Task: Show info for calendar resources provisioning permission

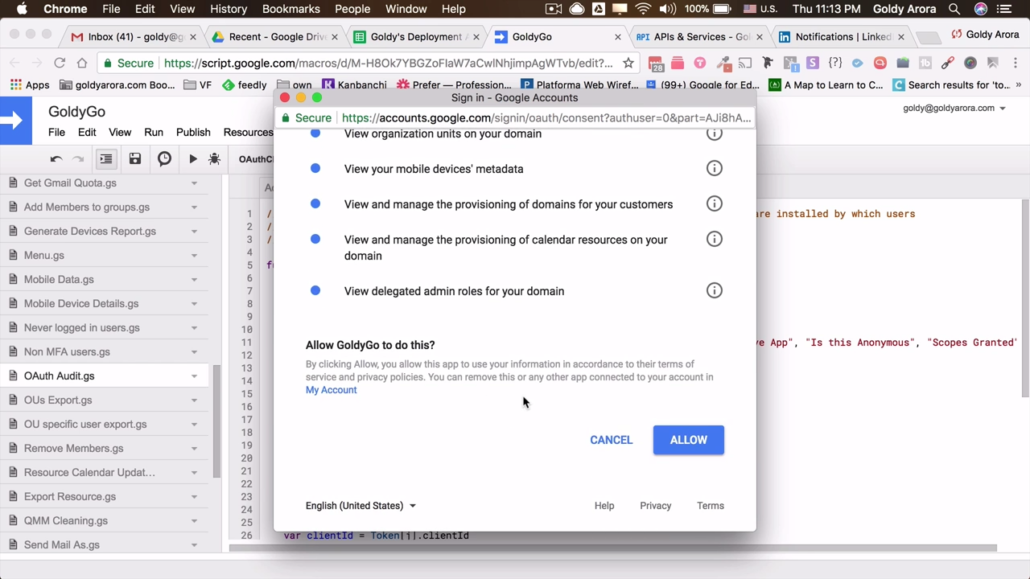Action: click(x=714, y=239)
